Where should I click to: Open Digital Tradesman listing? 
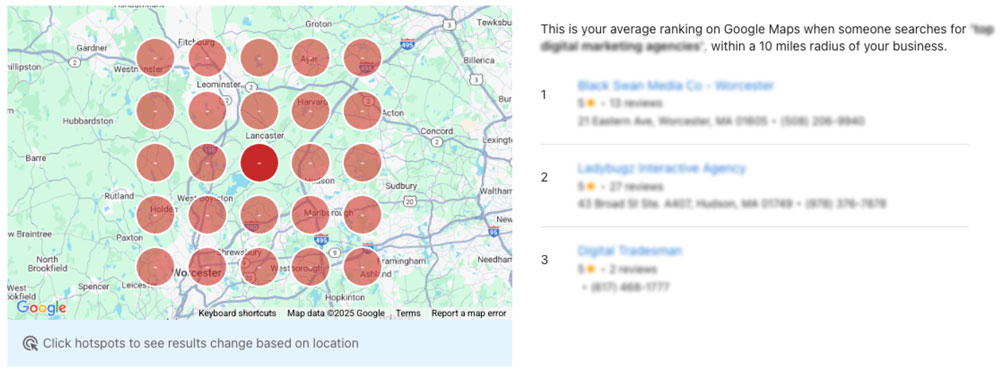click(629, 251)
